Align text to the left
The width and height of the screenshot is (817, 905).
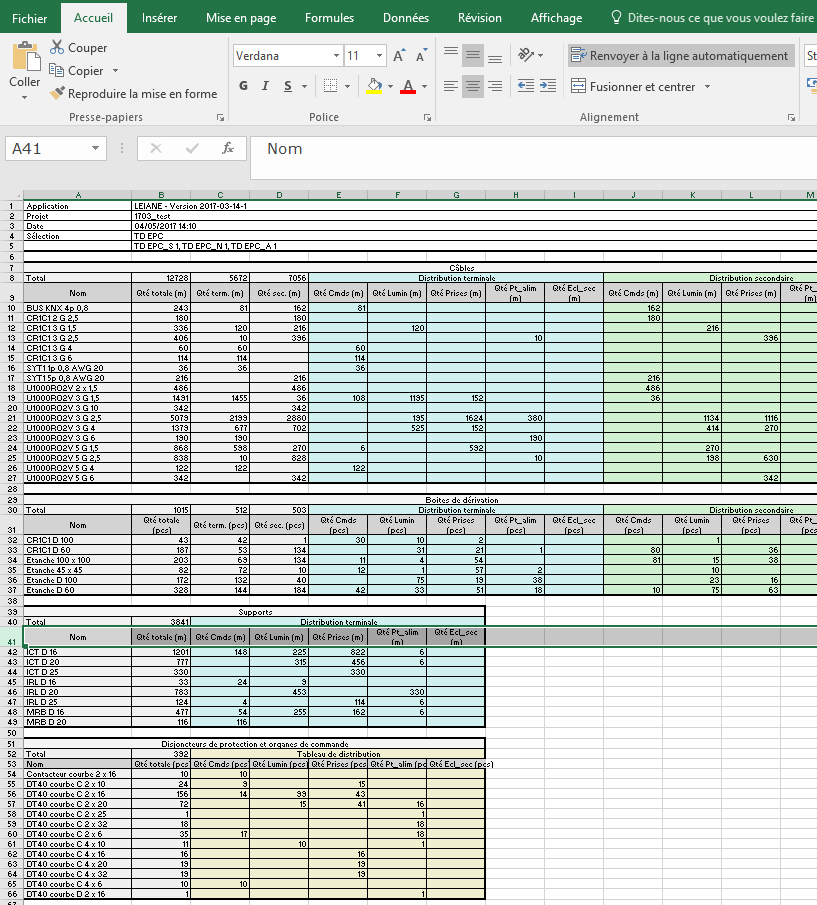point(451,87)
